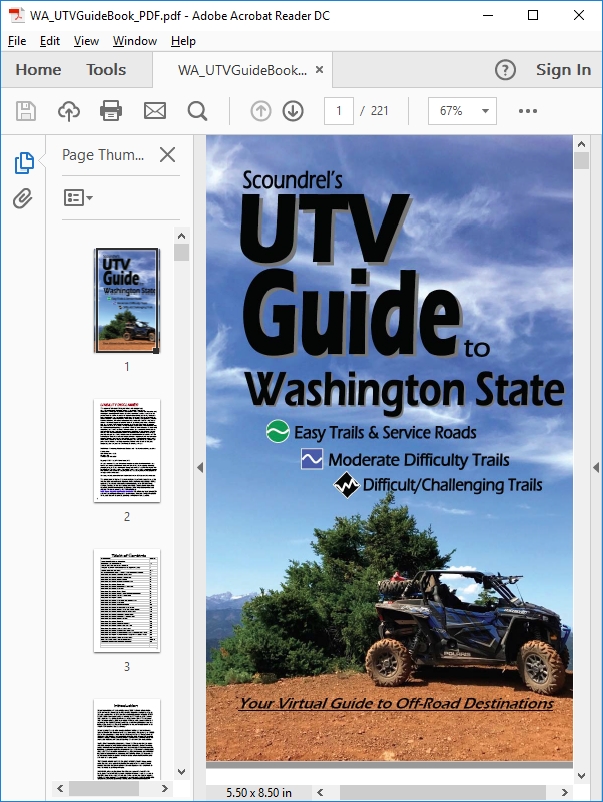Select the WA_UTVGuideBook document tab

[x=242, y=70]
